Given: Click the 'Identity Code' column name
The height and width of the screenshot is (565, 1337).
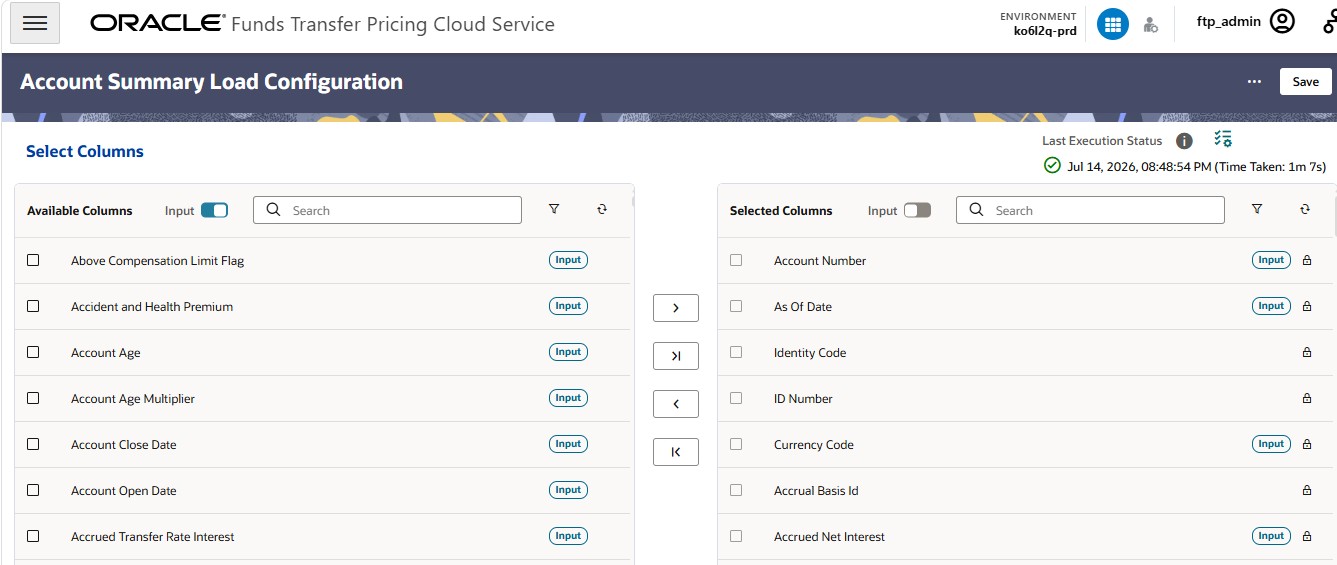Looking at the screenshot, I should click(x=810, y=353).
